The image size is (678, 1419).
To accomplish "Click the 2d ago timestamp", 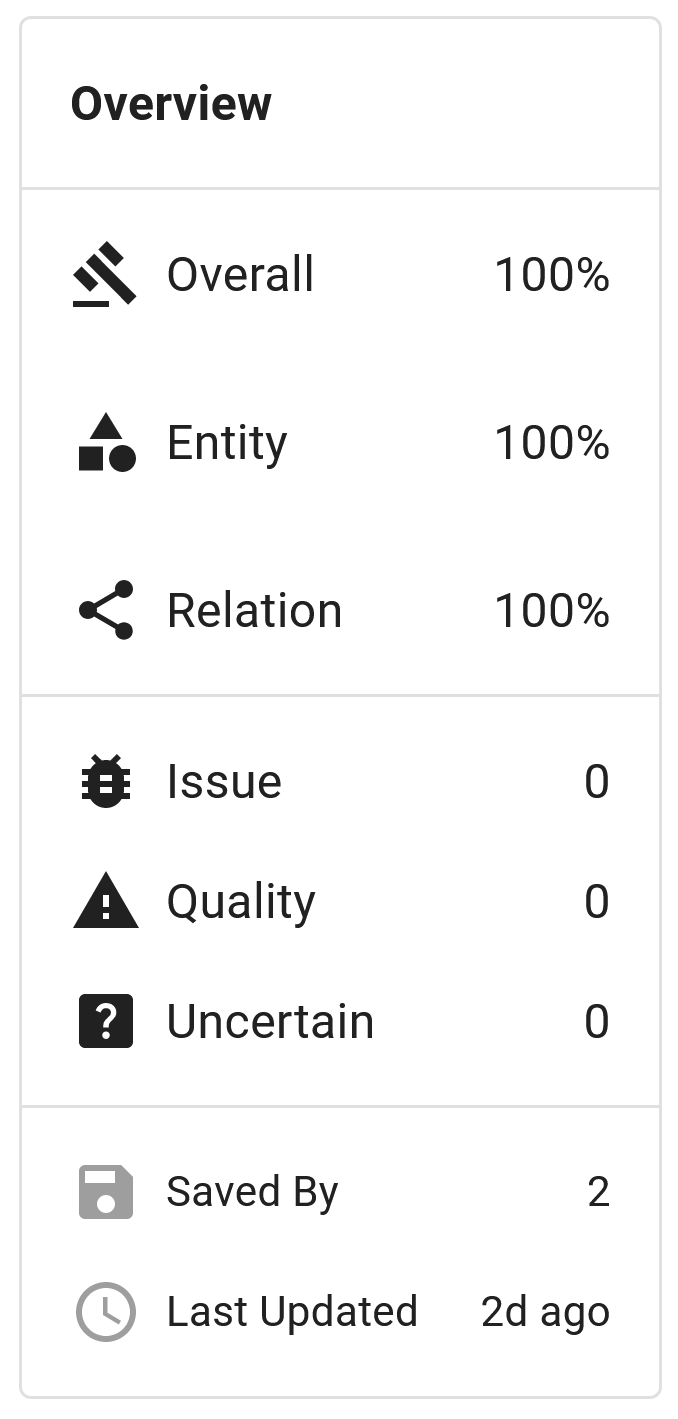I will [x=545, y=1311].
